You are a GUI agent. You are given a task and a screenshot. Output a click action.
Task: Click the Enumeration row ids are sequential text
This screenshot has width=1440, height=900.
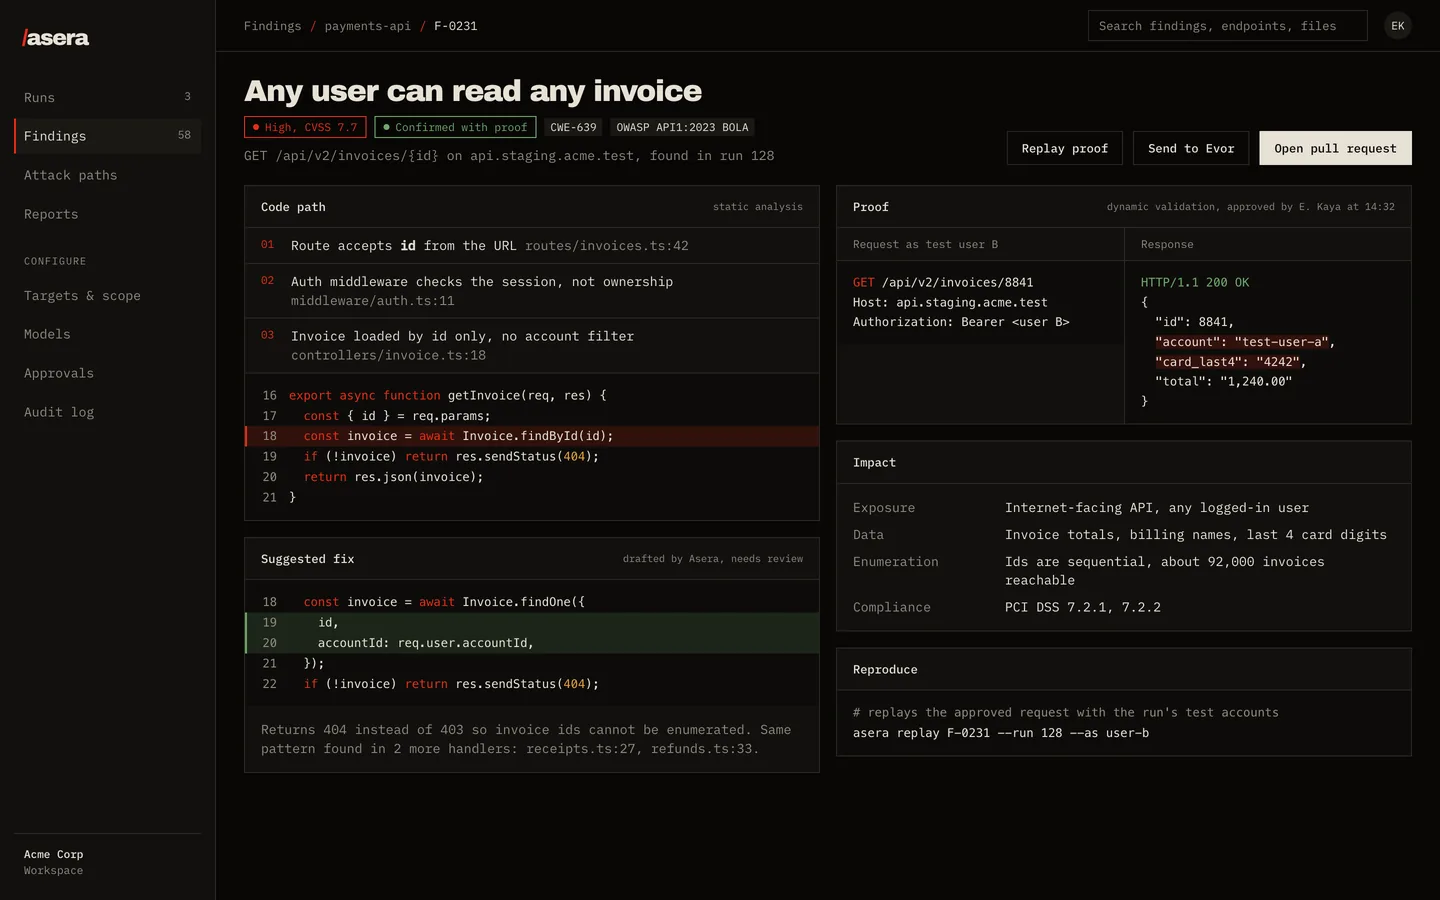click(x=1164, y=571)
